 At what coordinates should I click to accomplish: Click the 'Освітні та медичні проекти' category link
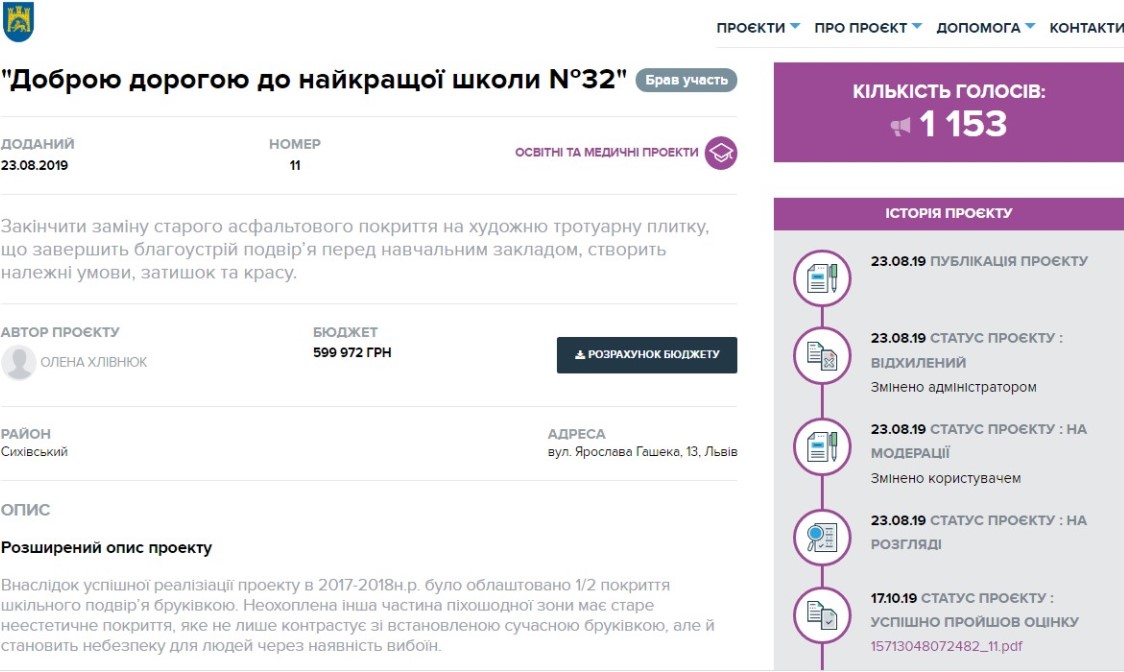(x=606, y=153)
